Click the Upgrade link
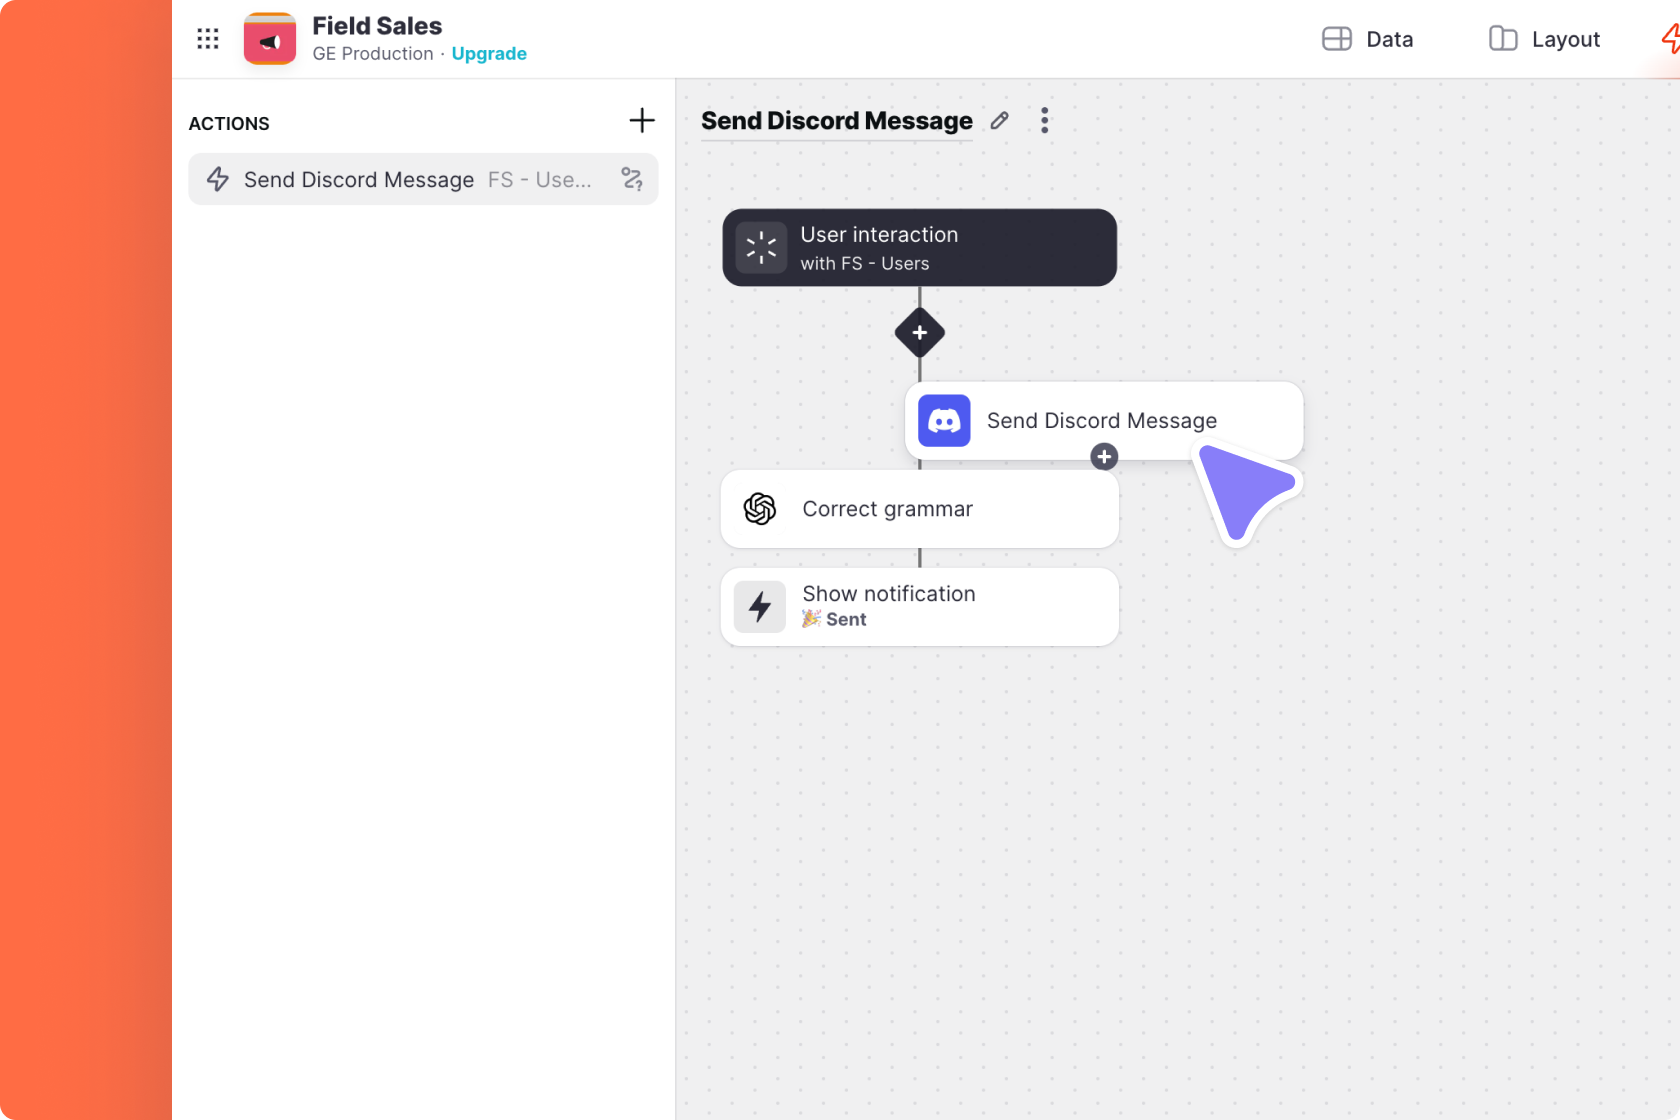 click(489, 54)
